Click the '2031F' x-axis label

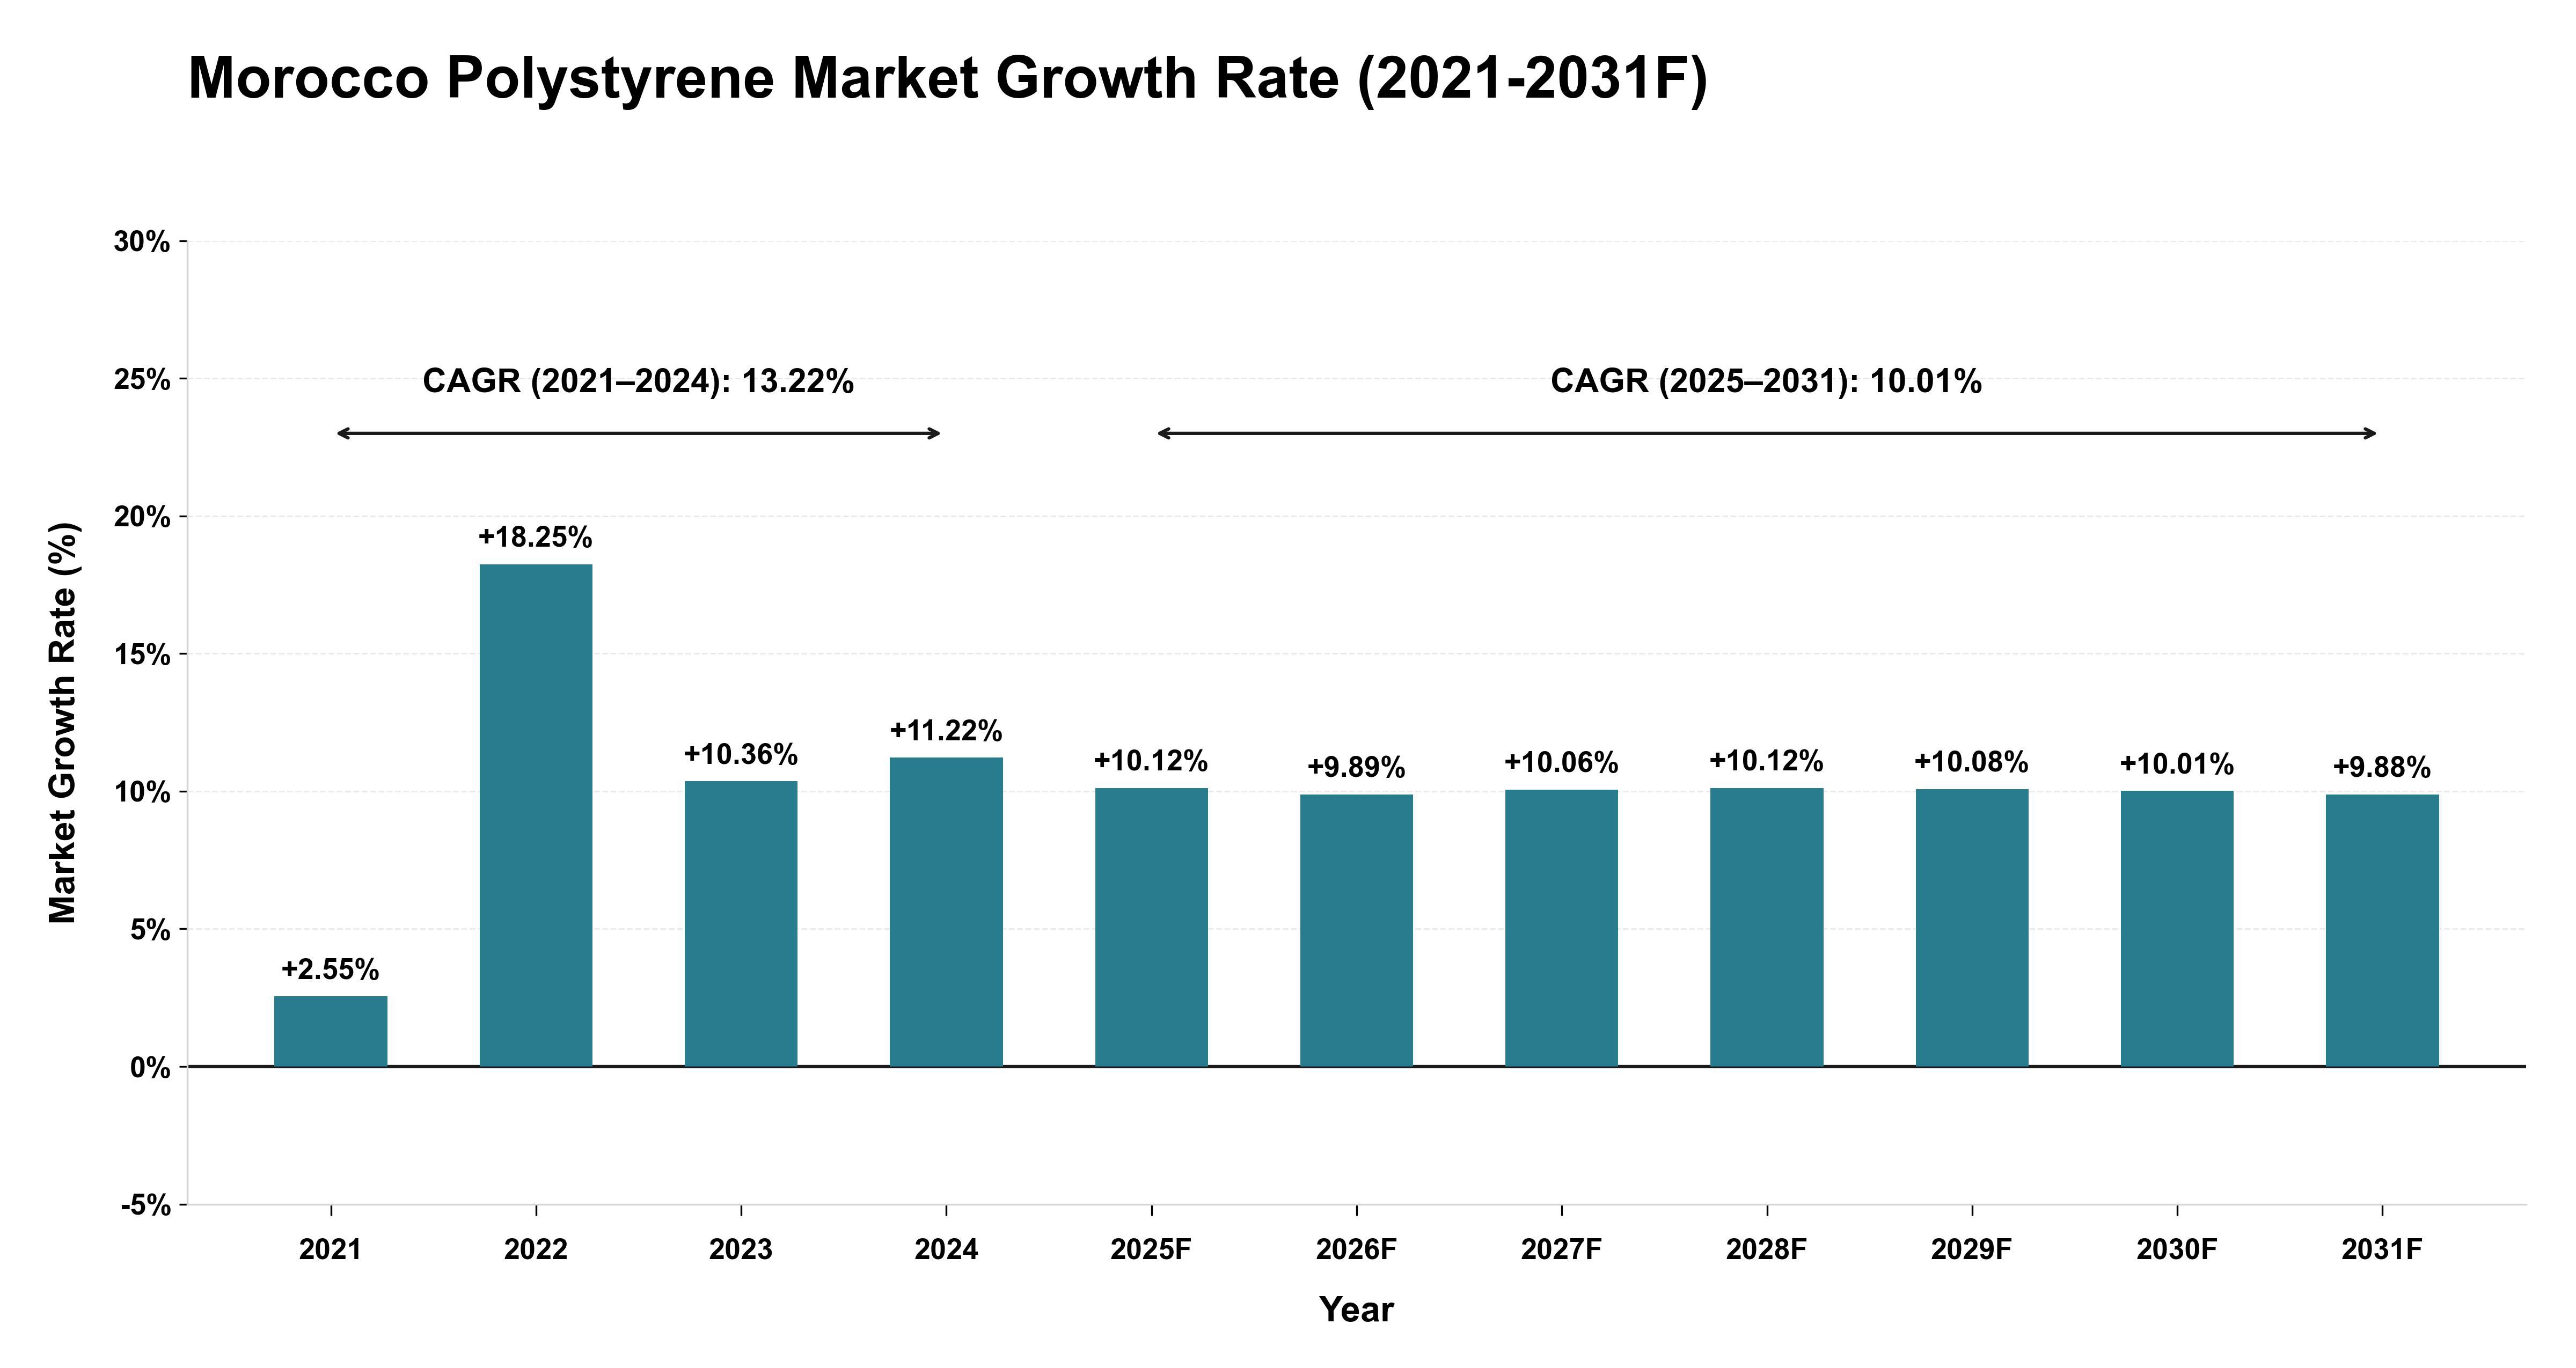(2382, 1250)
